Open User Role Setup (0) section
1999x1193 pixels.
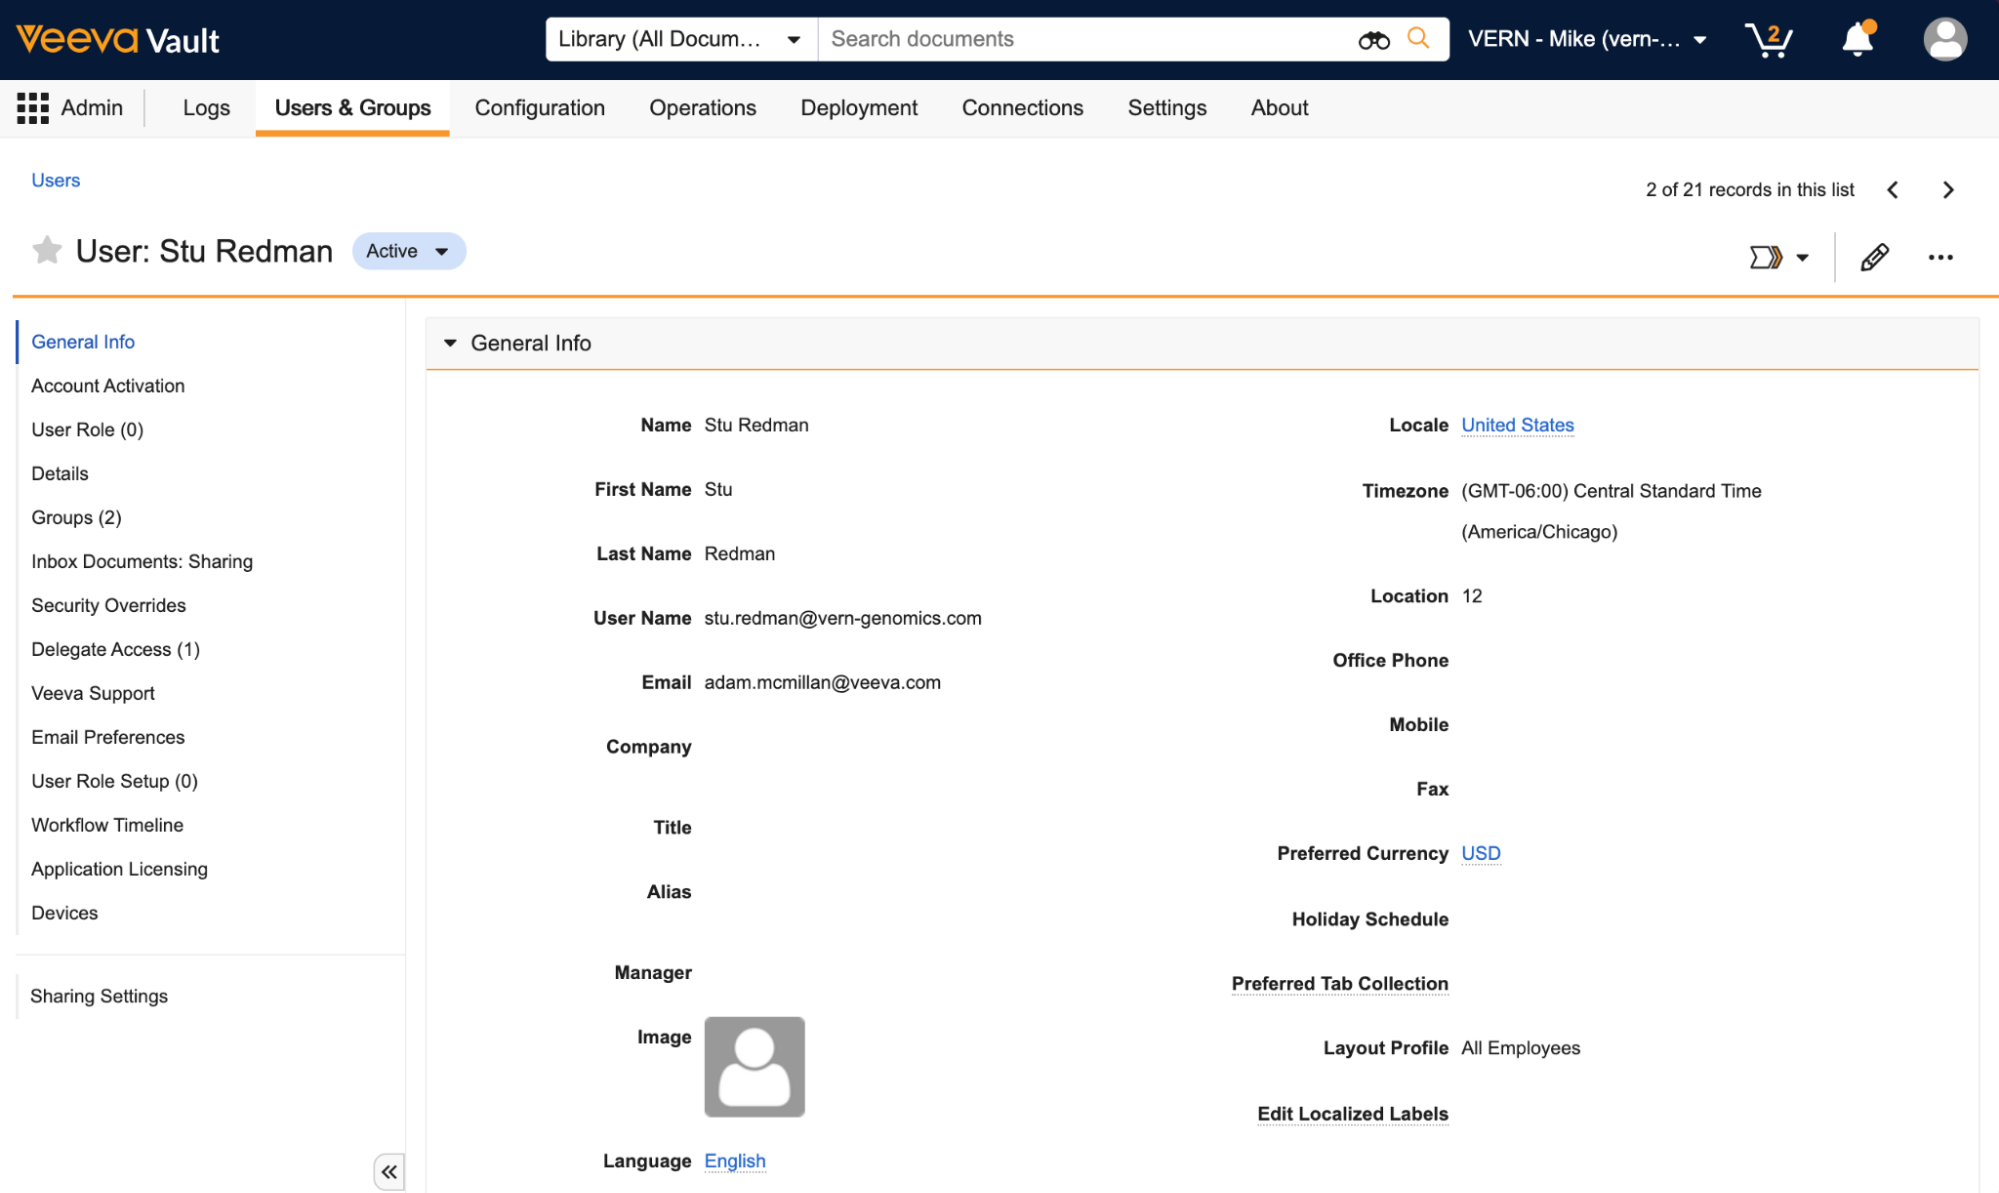114,782
